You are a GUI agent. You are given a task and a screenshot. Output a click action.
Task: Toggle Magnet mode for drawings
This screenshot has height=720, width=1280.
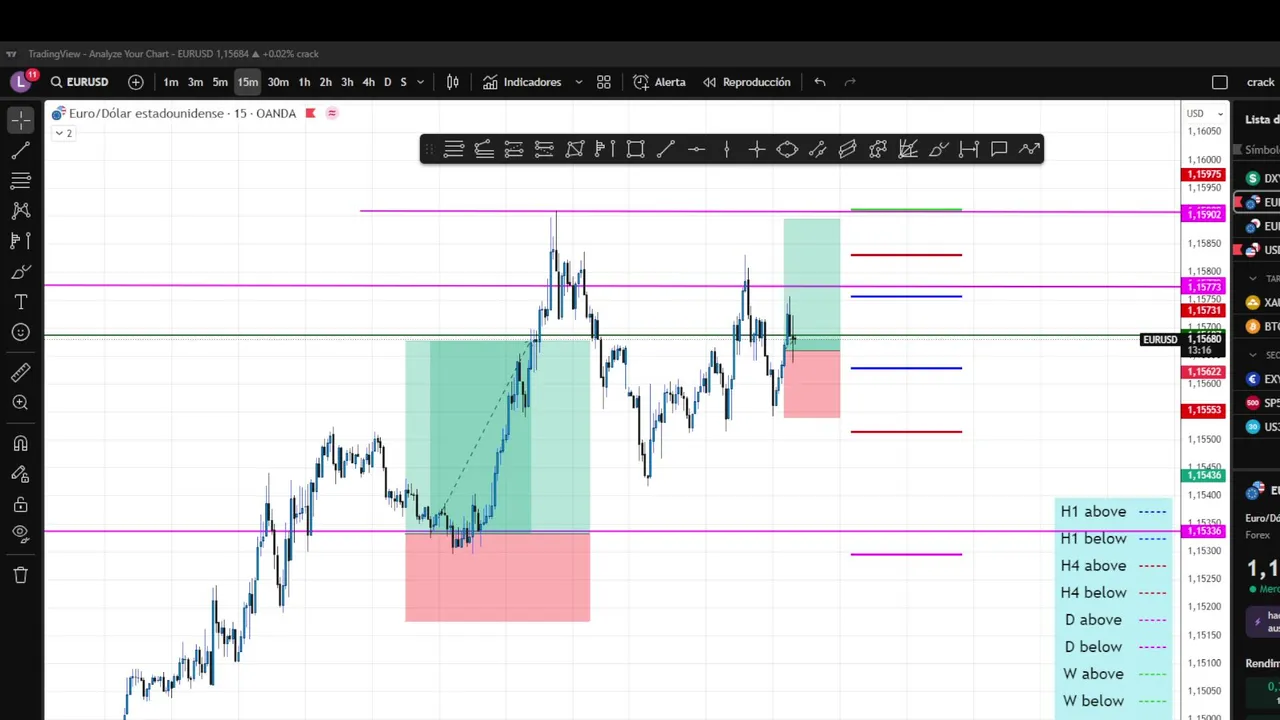21,444
